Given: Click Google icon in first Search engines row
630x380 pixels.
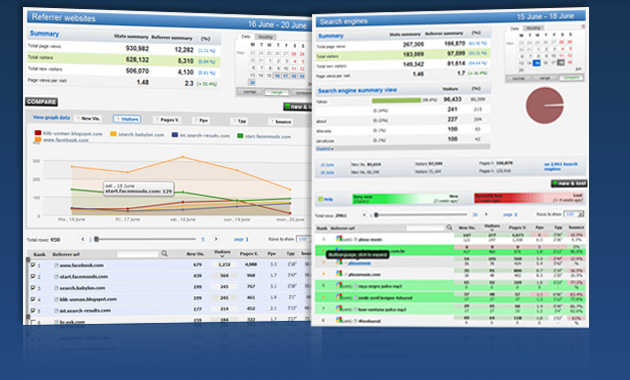Looking at the screenshot, I should pos(339,239).
